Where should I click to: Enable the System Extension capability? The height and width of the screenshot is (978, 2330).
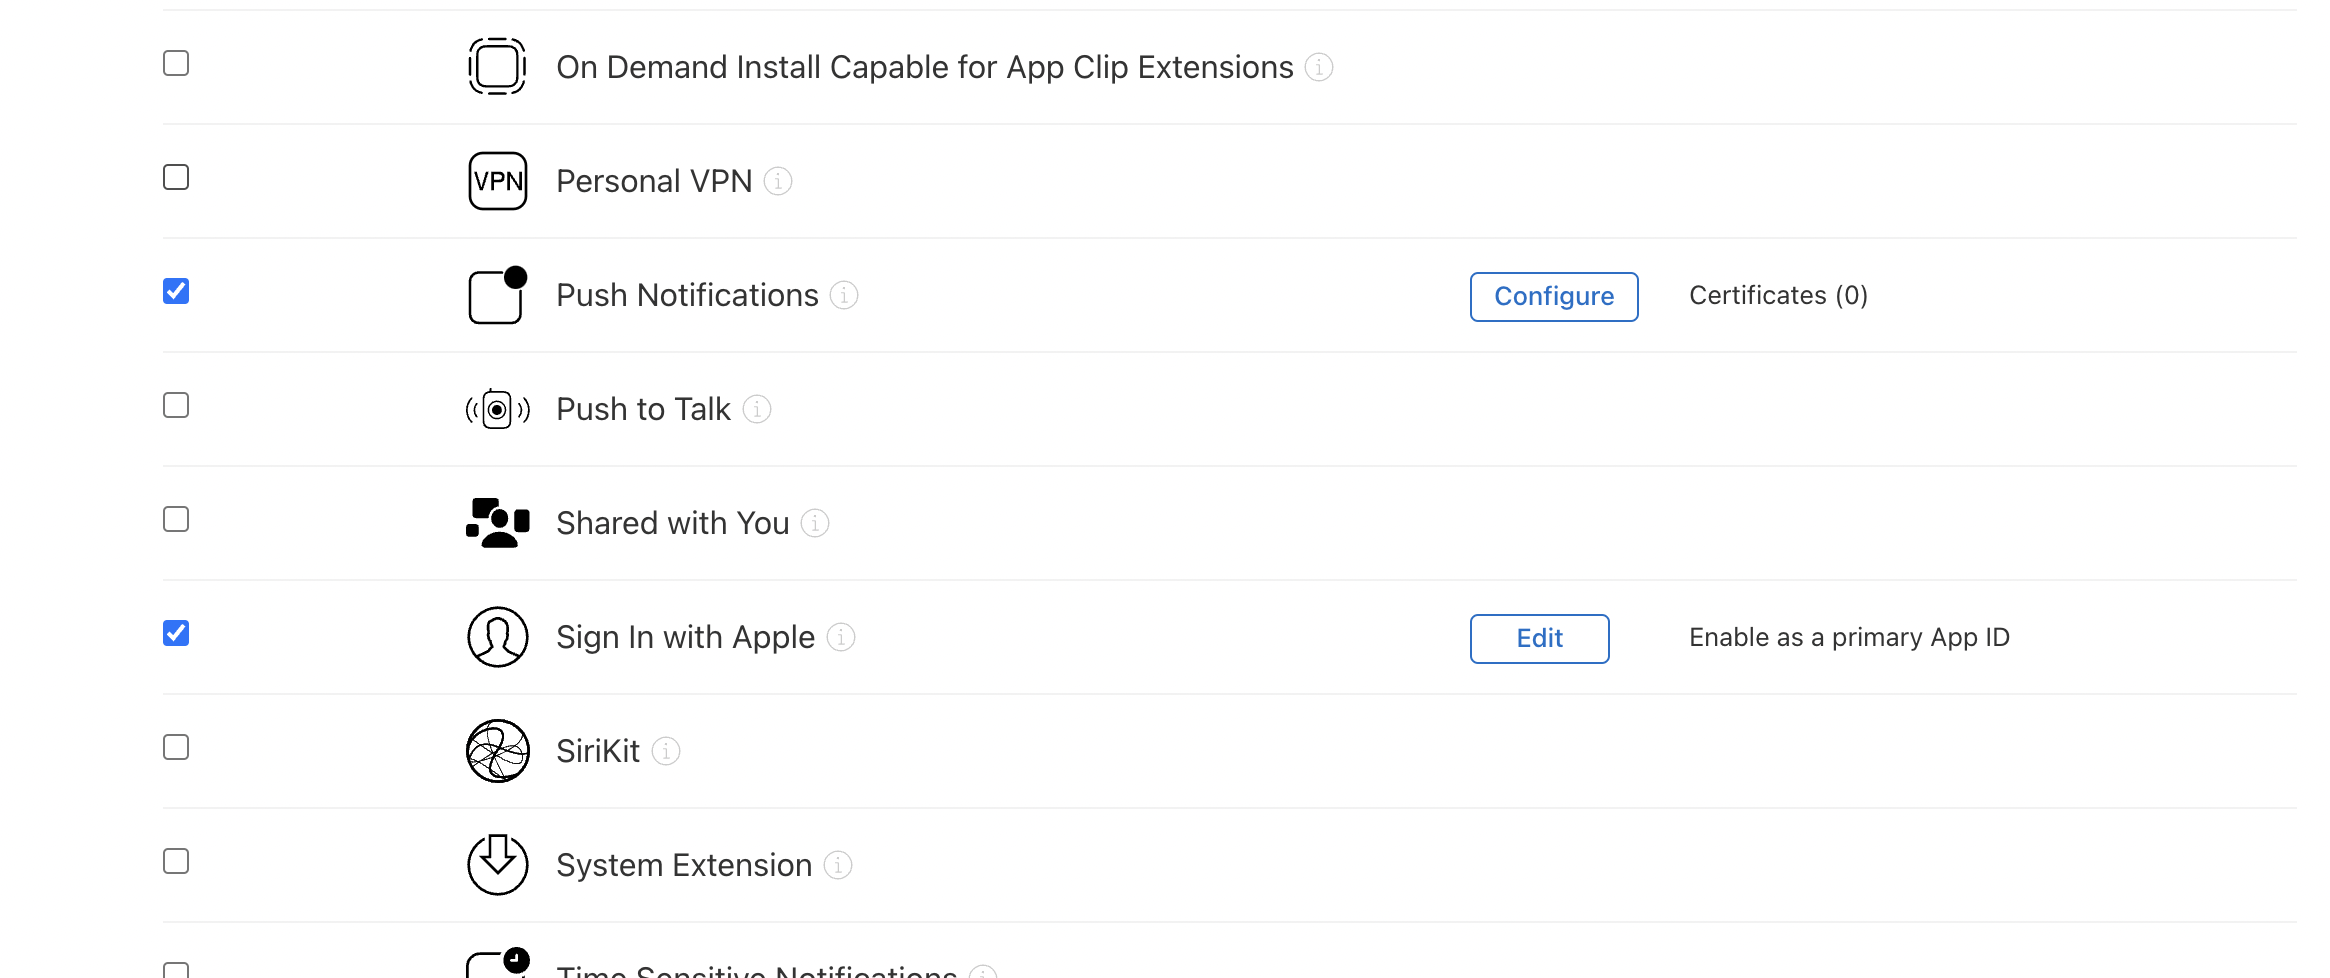coord(176,861)
